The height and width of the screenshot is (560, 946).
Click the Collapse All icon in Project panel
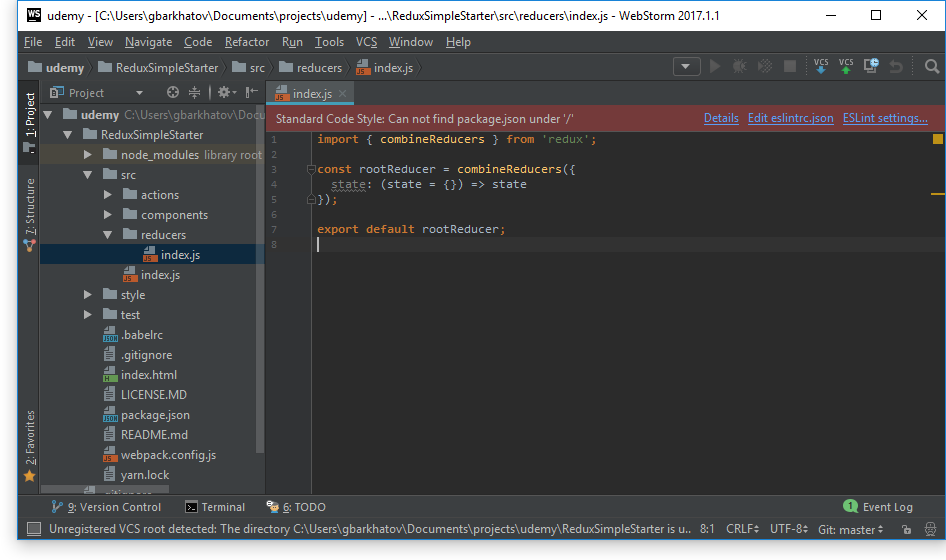[x=194, y=92]
